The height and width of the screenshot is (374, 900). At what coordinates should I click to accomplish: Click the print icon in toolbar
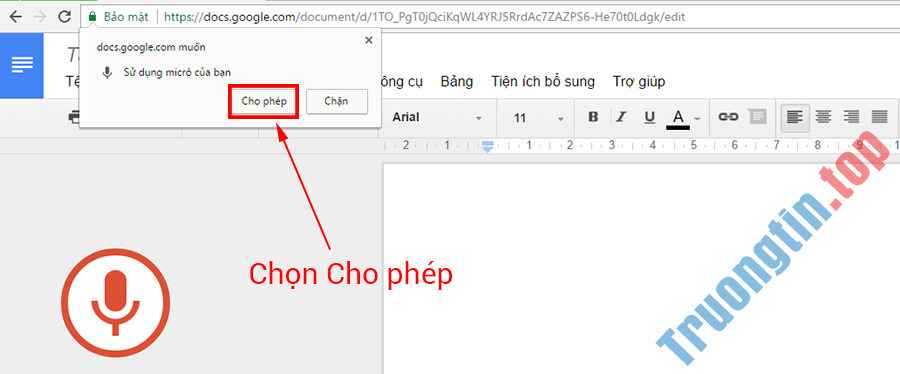[73, 117]
